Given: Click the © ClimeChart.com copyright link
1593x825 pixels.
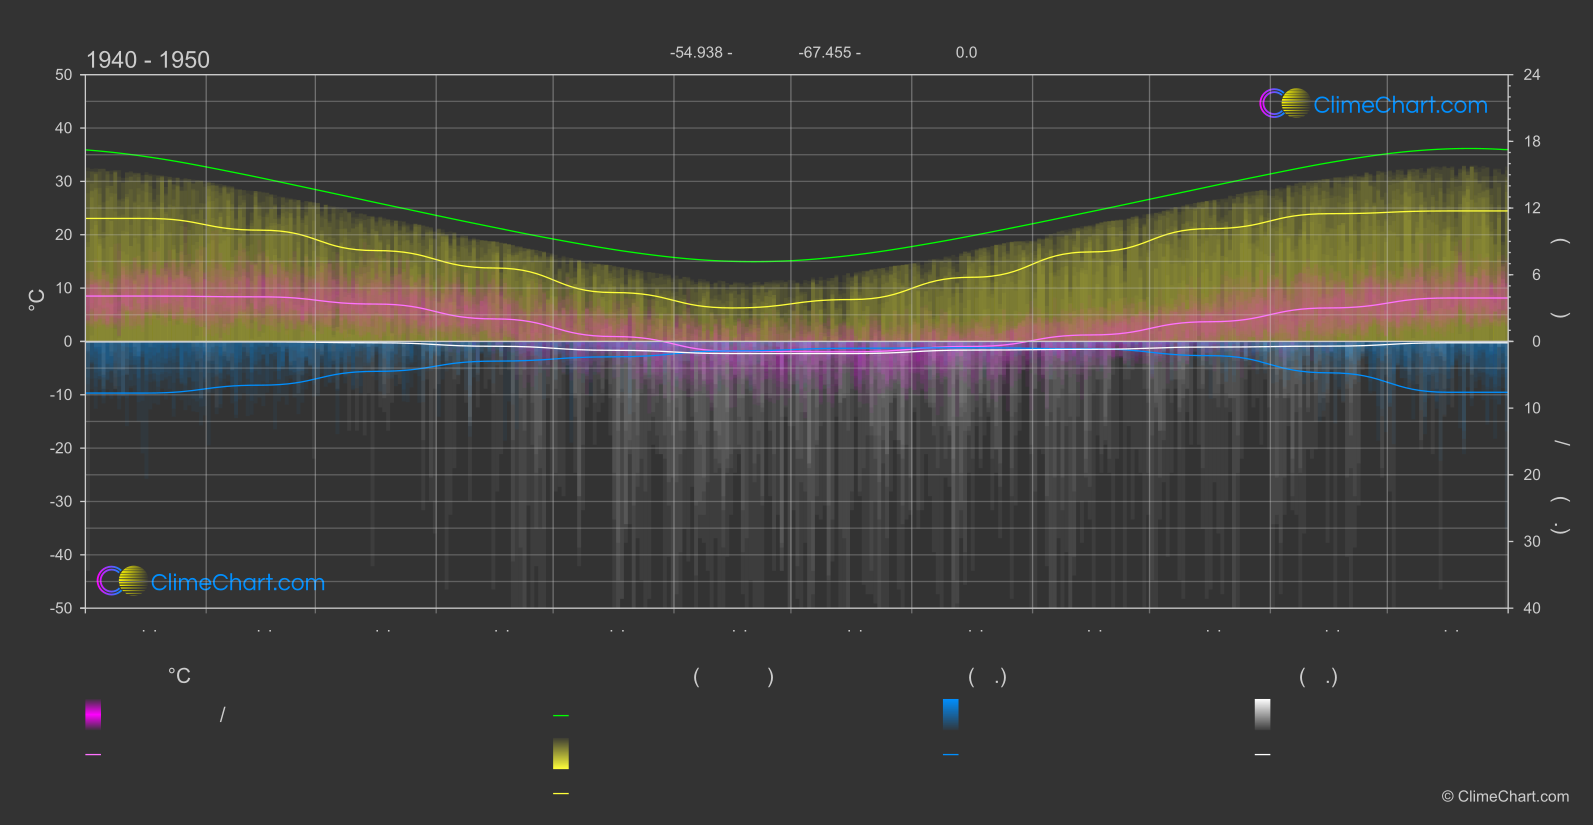Looking at the screenshot, I should click(1505, 796).
